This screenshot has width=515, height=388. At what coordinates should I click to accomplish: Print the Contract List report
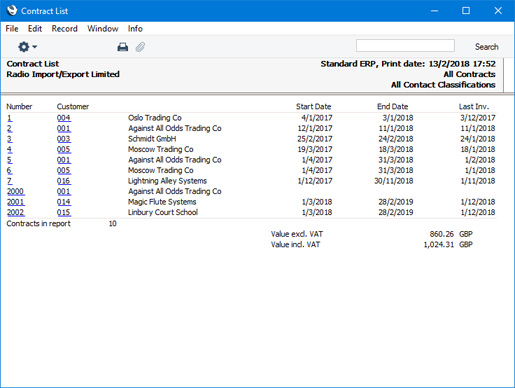[x=123, y=47]
